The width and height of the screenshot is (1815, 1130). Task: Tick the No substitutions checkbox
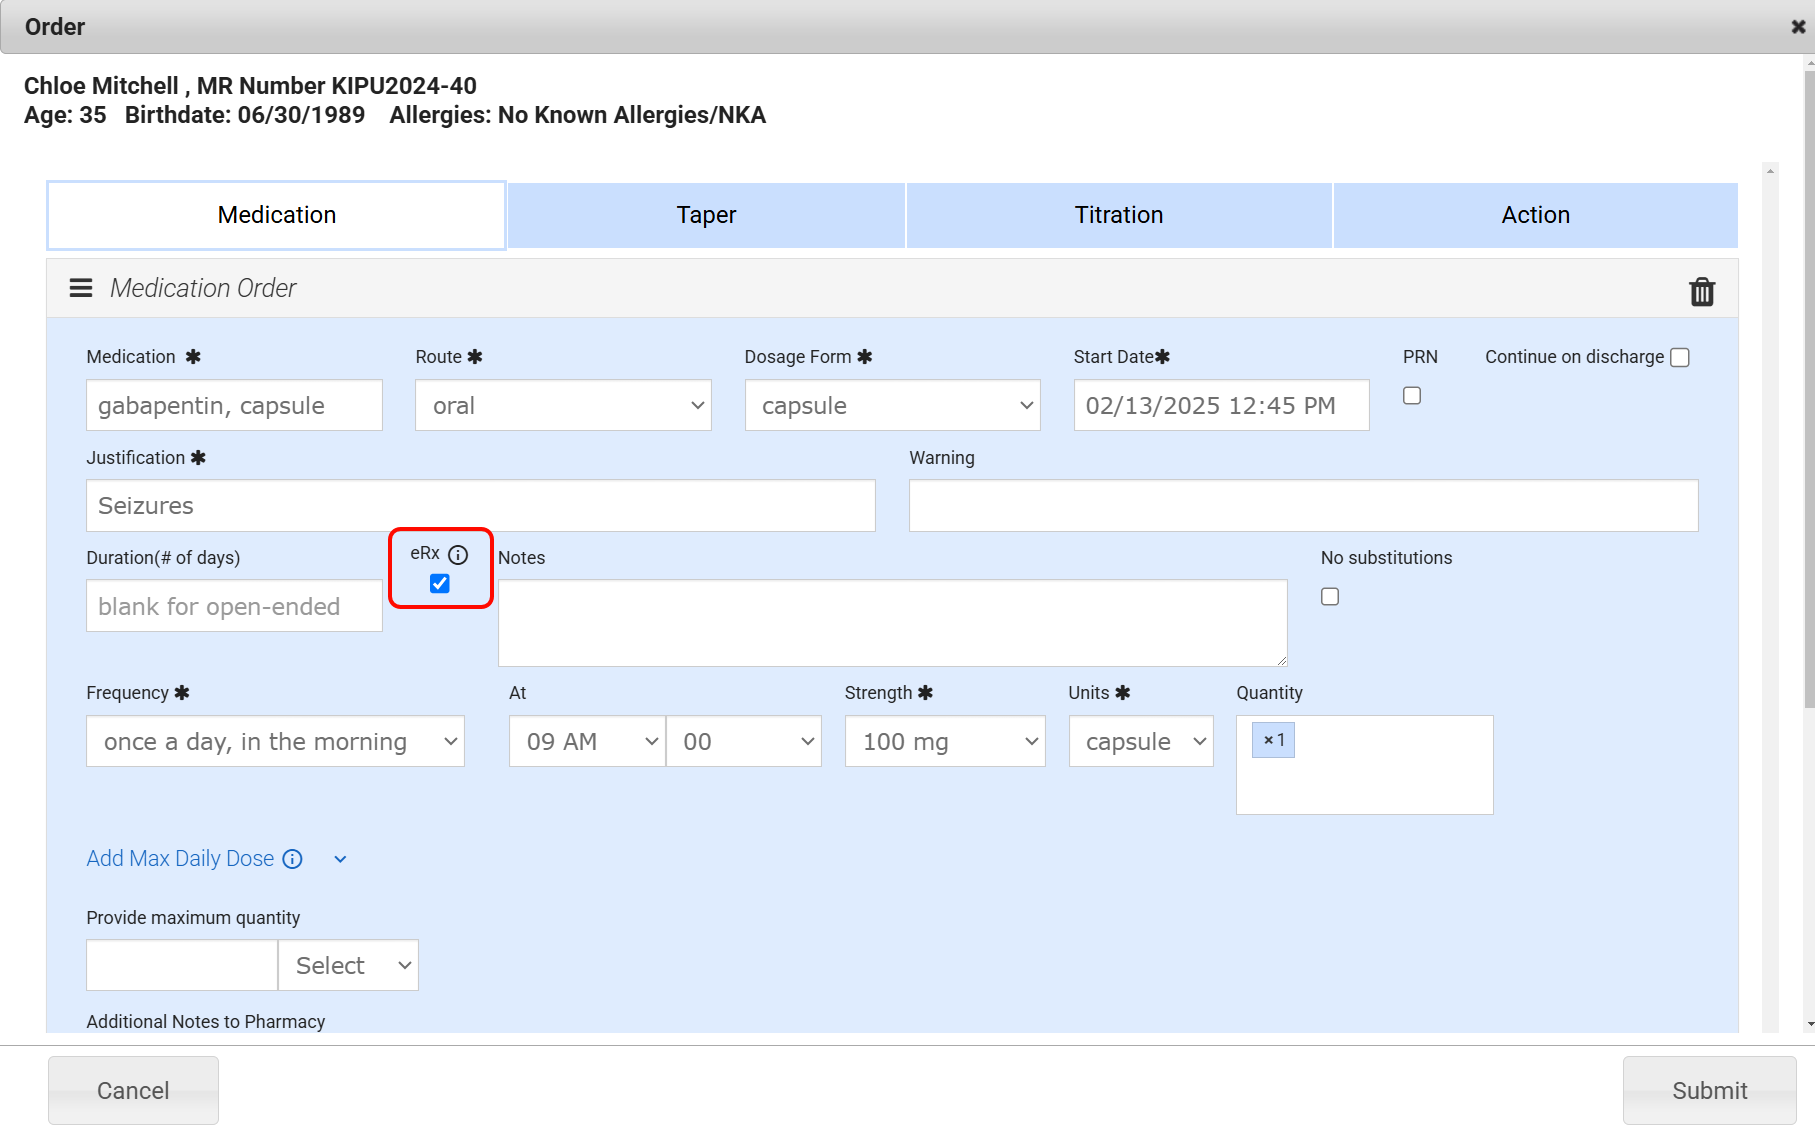(x=1329, y=597)
